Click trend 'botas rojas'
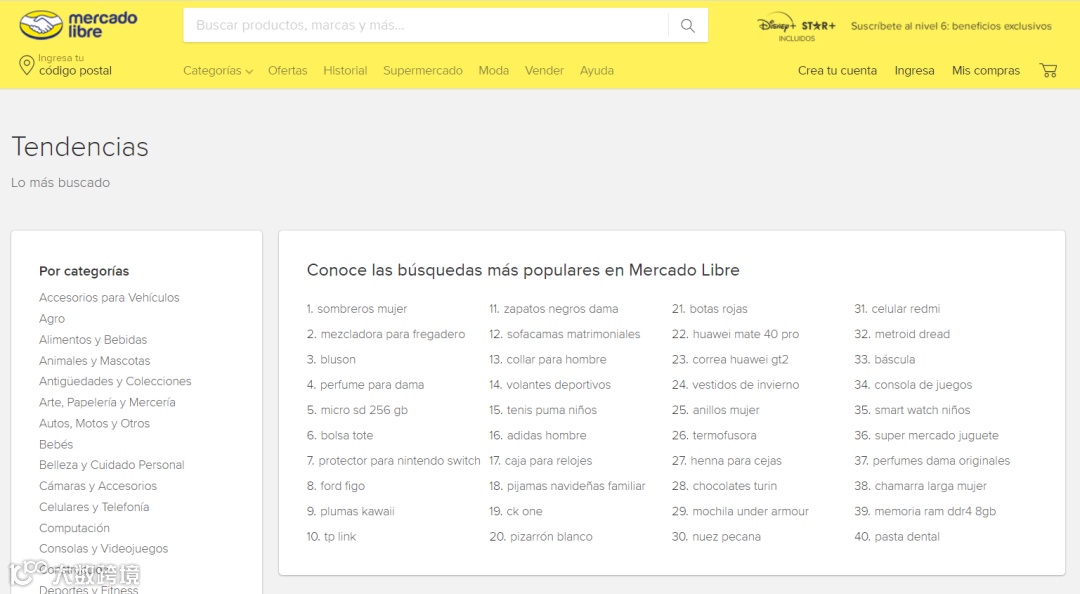1080x594 pixels. coord(718,309)
